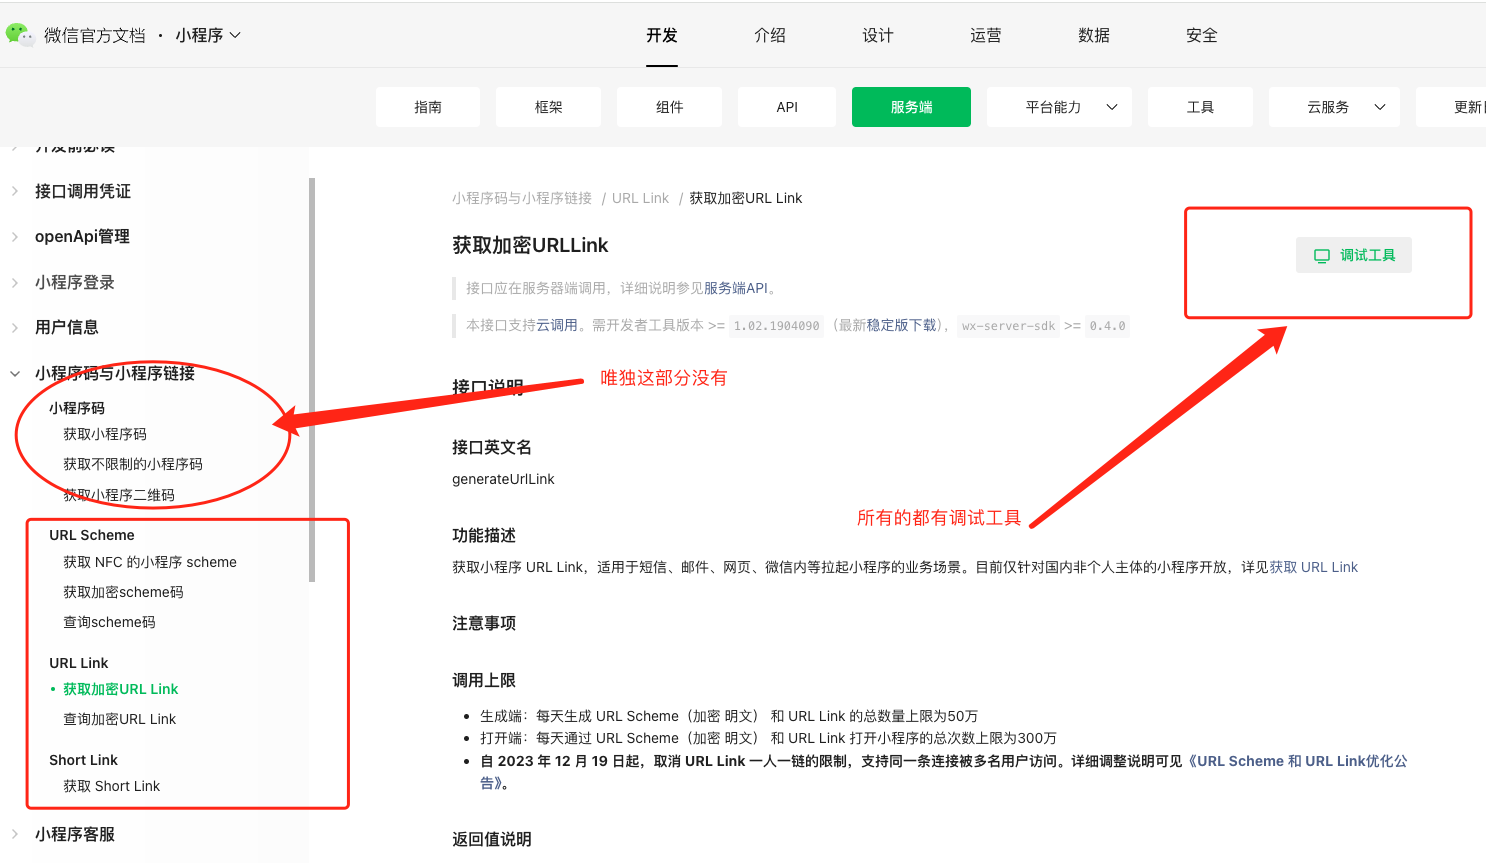Viewport: 1486px width, 863px height.
Task: Switch to the 开发 top tab
Action: coord(662,35)
